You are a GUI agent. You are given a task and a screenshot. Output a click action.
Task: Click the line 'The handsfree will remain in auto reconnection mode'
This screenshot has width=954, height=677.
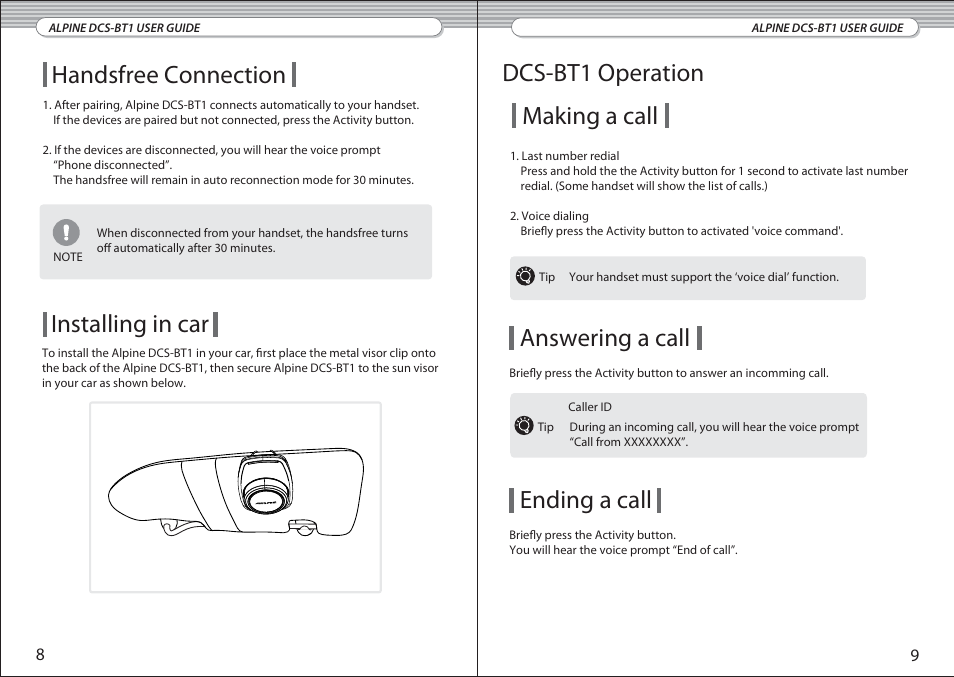coord(234,180)
